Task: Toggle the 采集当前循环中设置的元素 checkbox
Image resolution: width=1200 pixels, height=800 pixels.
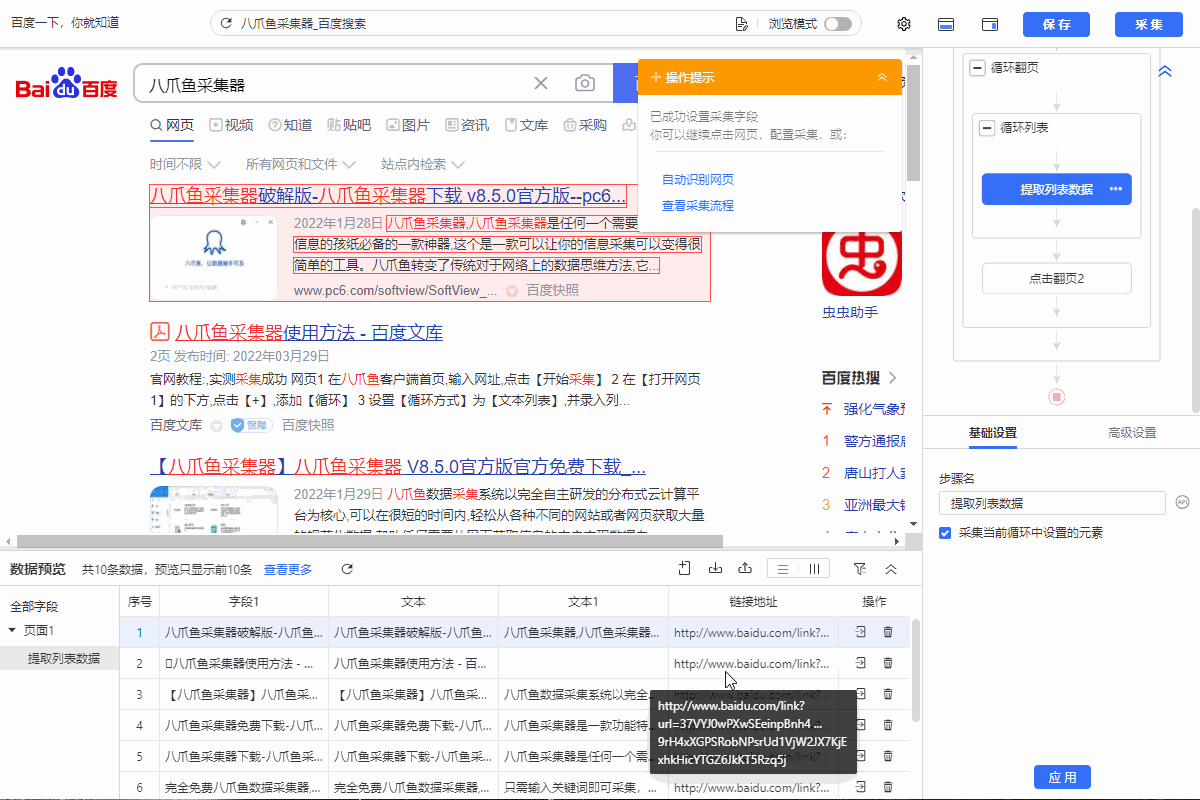Action: pyautogui.click(x=945, y=533)
